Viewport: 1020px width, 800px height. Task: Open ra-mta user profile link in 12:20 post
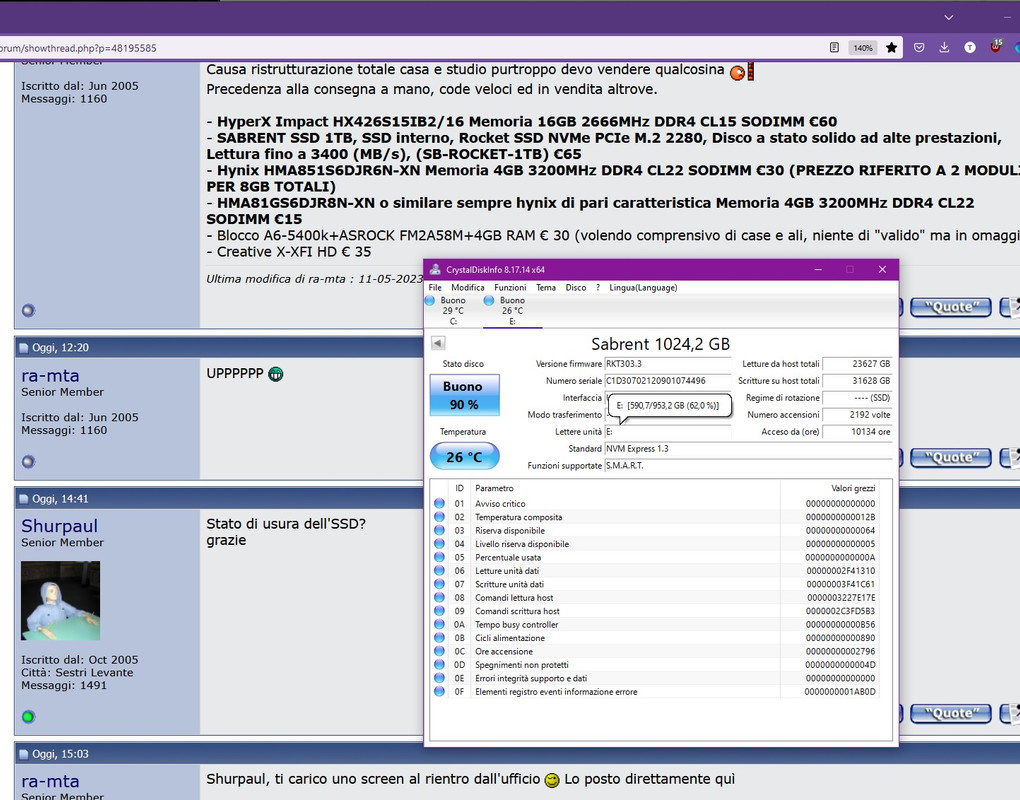pyautogui.click(x=50, y=376)
